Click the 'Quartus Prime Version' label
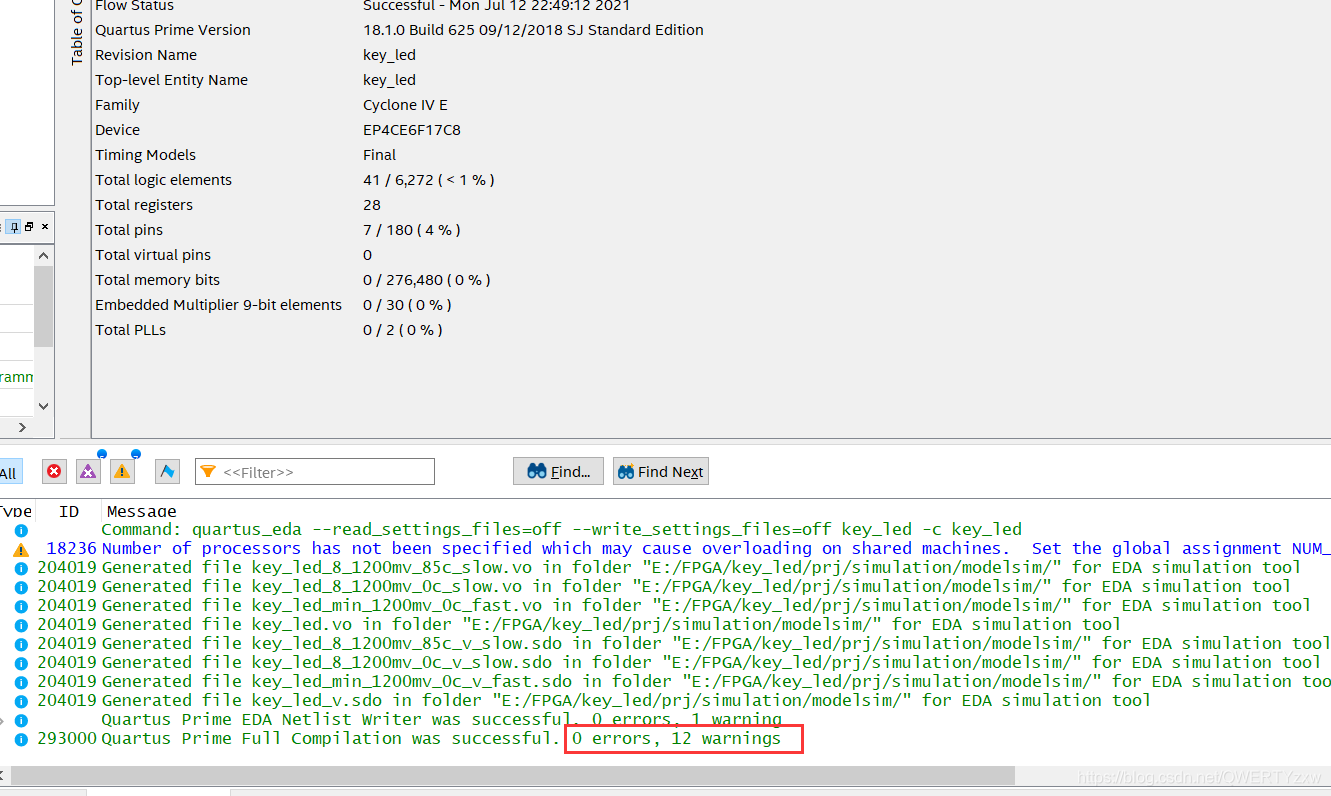The height and width of the screenshot is (796, 1331). [173, 30]
